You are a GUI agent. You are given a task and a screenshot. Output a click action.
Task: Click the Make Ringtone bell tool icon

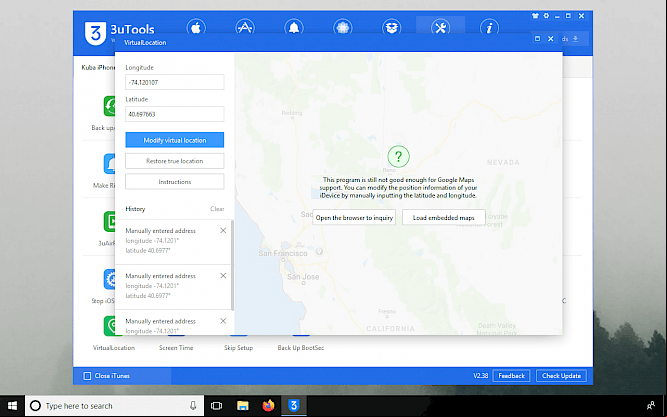pyautogui.click(x=109, y=164)
